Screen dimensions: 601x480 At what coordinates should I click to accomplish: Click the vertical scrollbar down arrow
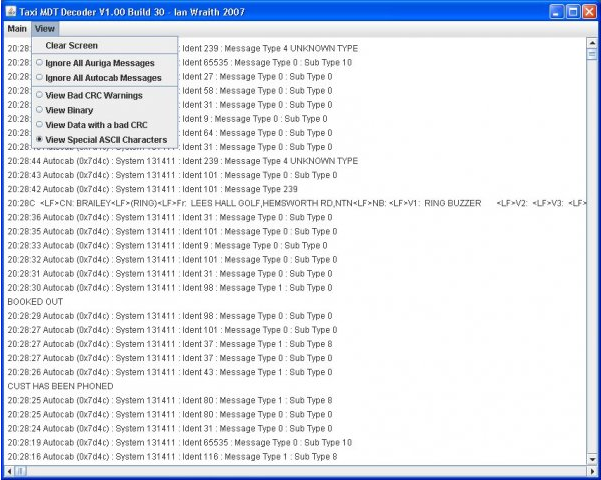pyautogui.click(x=592, y=459)
